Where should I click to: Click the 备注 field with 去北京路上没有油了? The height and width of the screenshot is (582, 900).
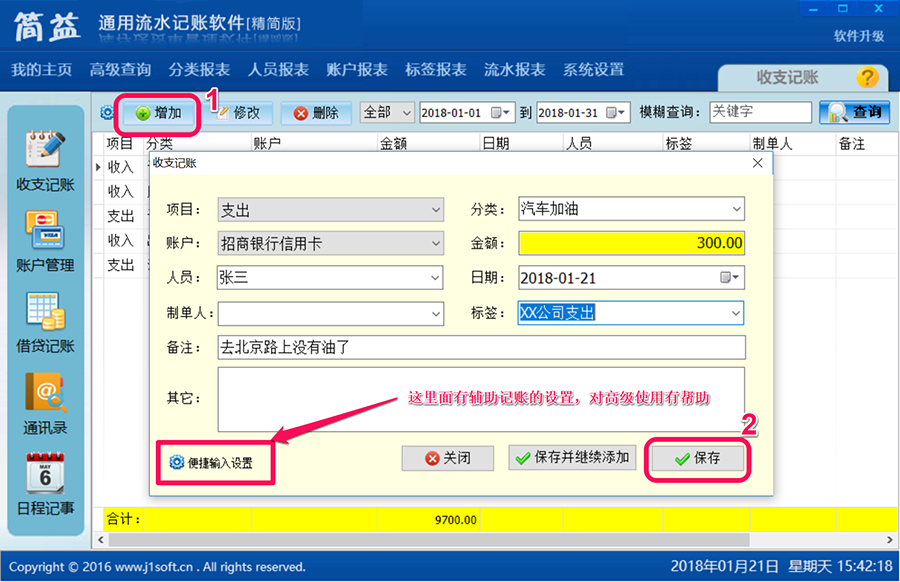click(x=482, y=347)
